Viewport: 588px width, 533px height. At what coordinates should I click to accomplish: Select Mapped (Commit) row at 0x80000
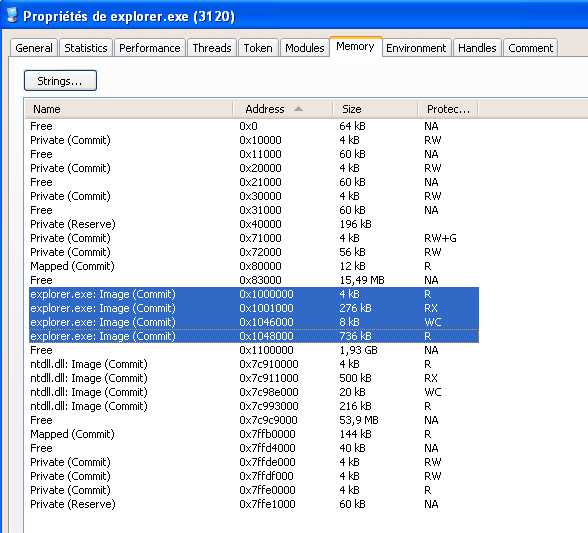254,266
